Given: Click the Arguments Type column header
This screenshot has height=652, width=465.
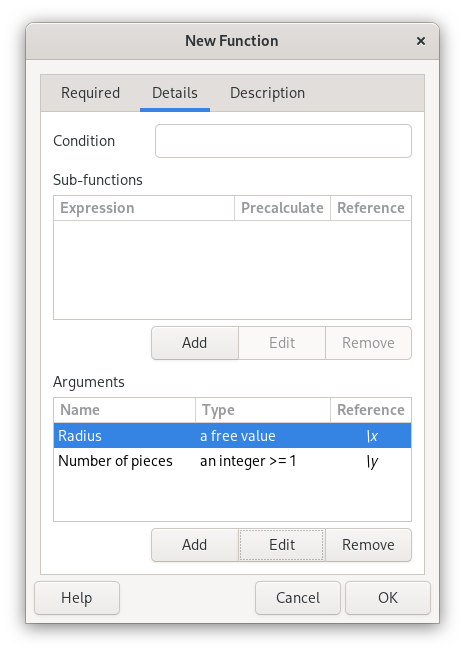Looking at the screenshot, I should [x=263, y=410].
